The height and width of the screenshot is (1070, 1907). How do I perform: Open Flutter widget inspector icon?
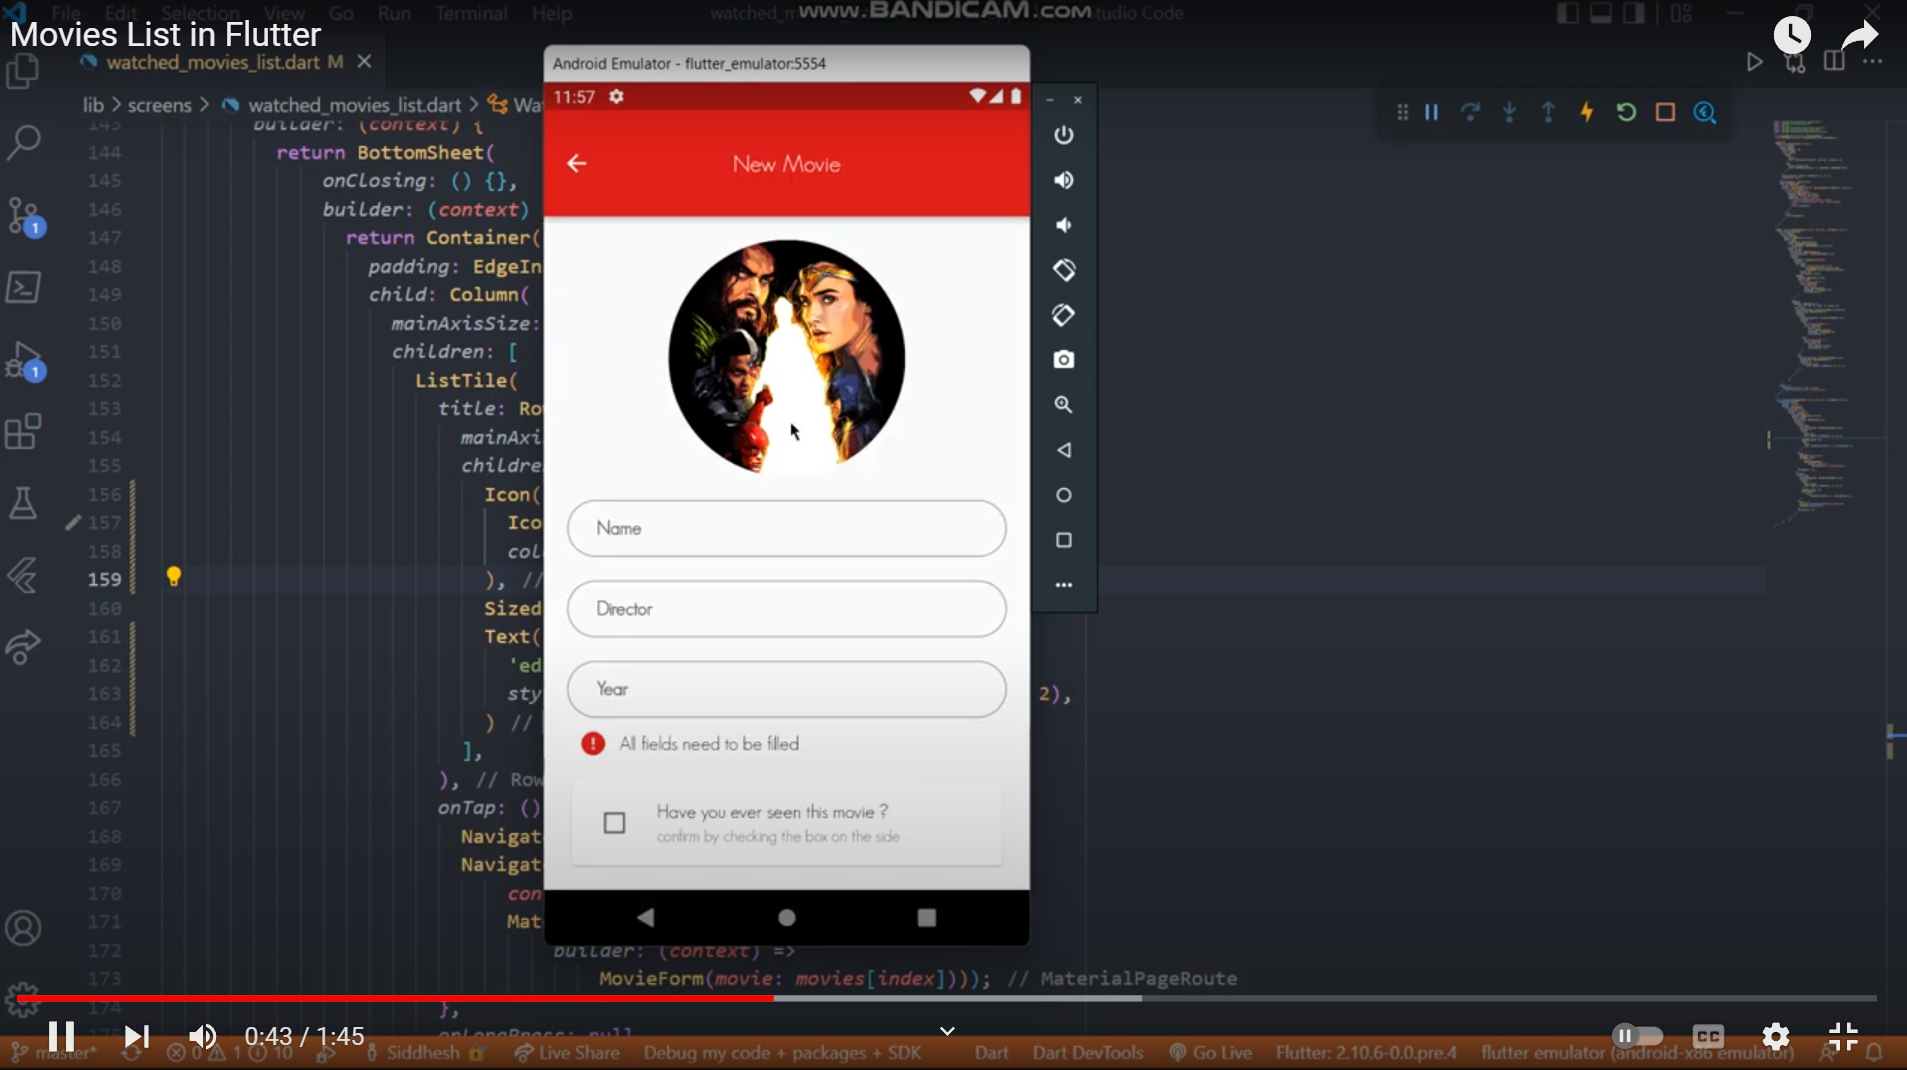coord(1705,112)
